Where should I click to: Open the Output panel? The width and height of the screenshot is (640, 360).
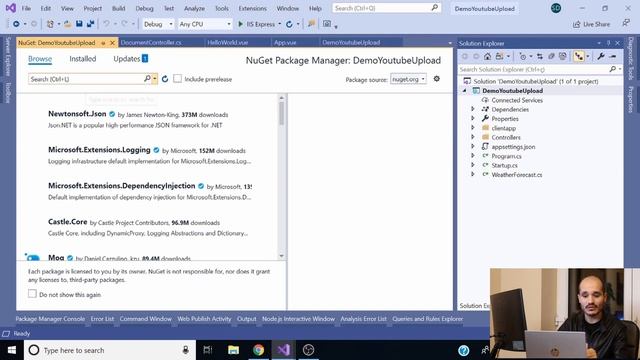click(x=247, y=319)
